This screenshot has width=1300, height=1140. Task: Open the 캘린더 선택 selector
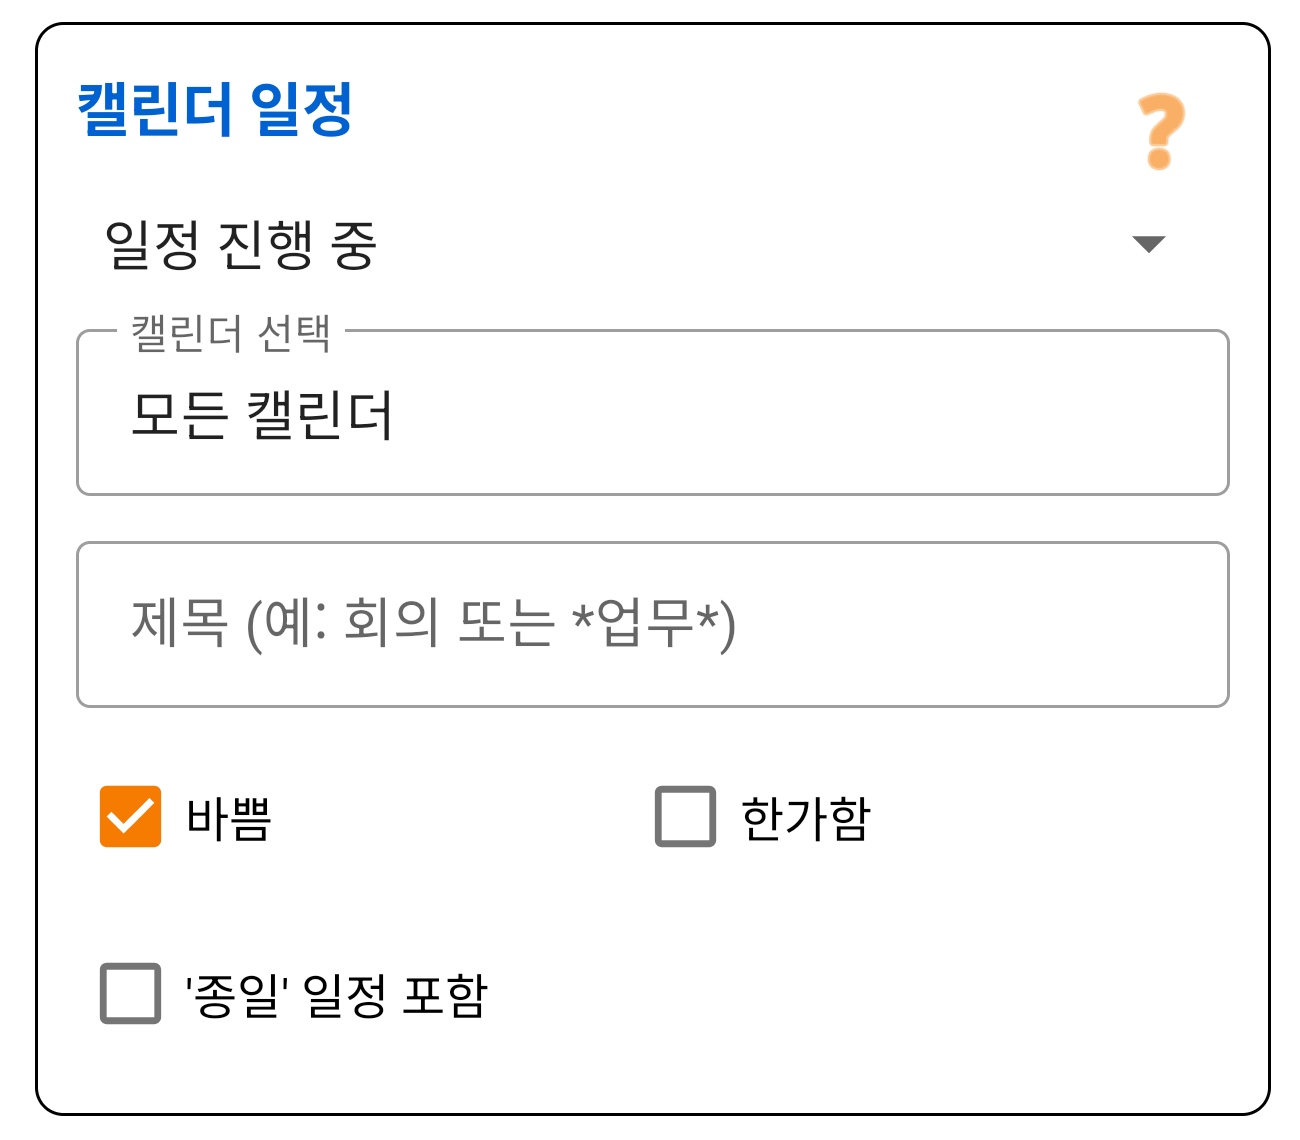click(x=650, y=413)
